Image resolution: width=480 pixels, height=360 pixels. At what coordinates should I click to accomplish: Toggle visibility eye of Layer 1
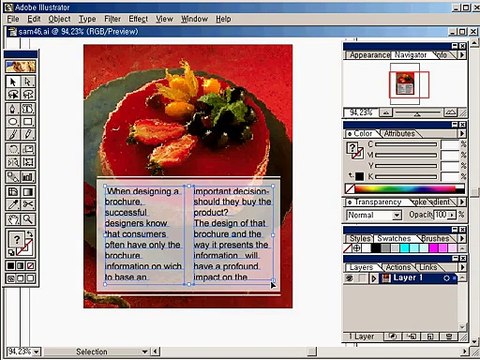(x=349, y=278)
